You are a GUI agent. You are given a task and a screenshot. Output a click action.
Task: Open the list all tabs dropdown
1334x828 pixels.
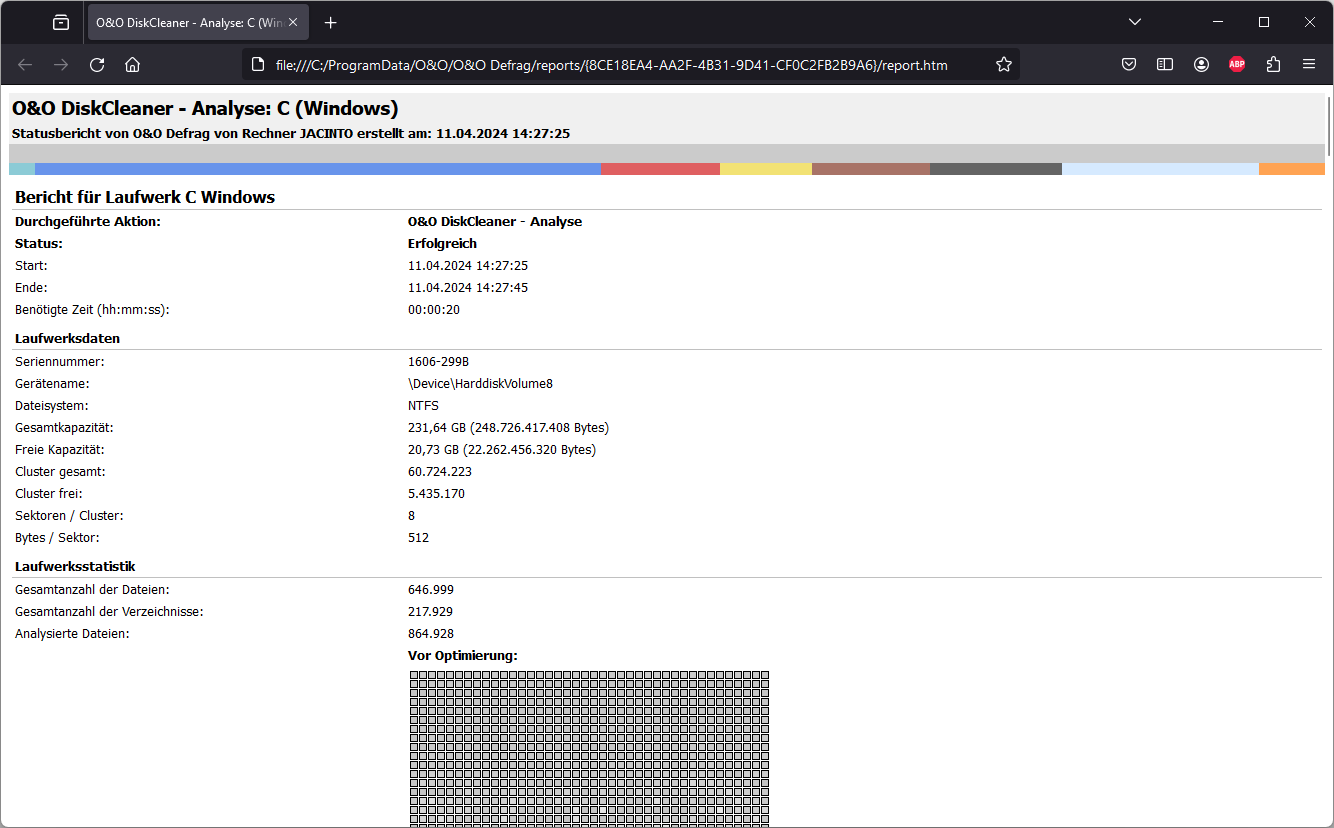1135,22
